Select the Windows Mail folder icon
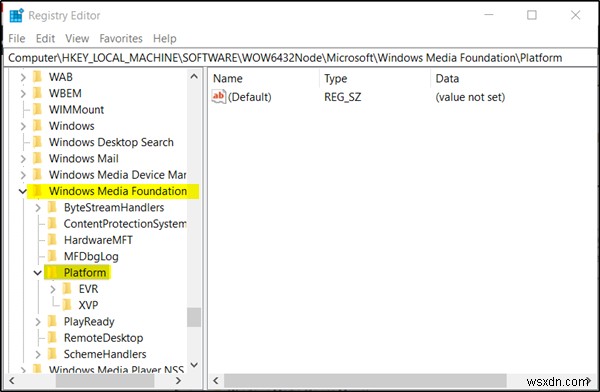The image size is (600, 392). click(38, 158)
